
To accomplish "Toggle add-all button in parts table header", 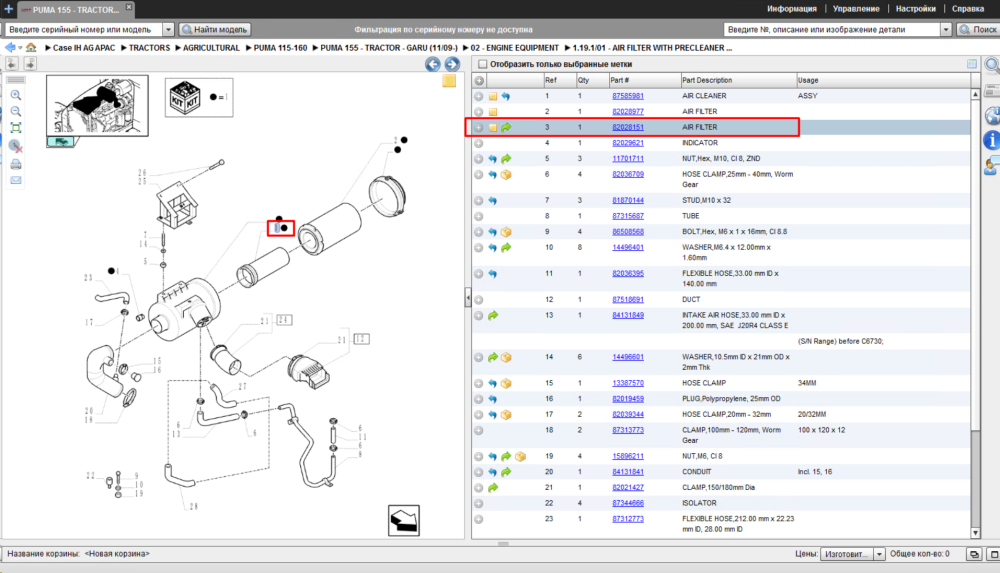I will (479, 80).
